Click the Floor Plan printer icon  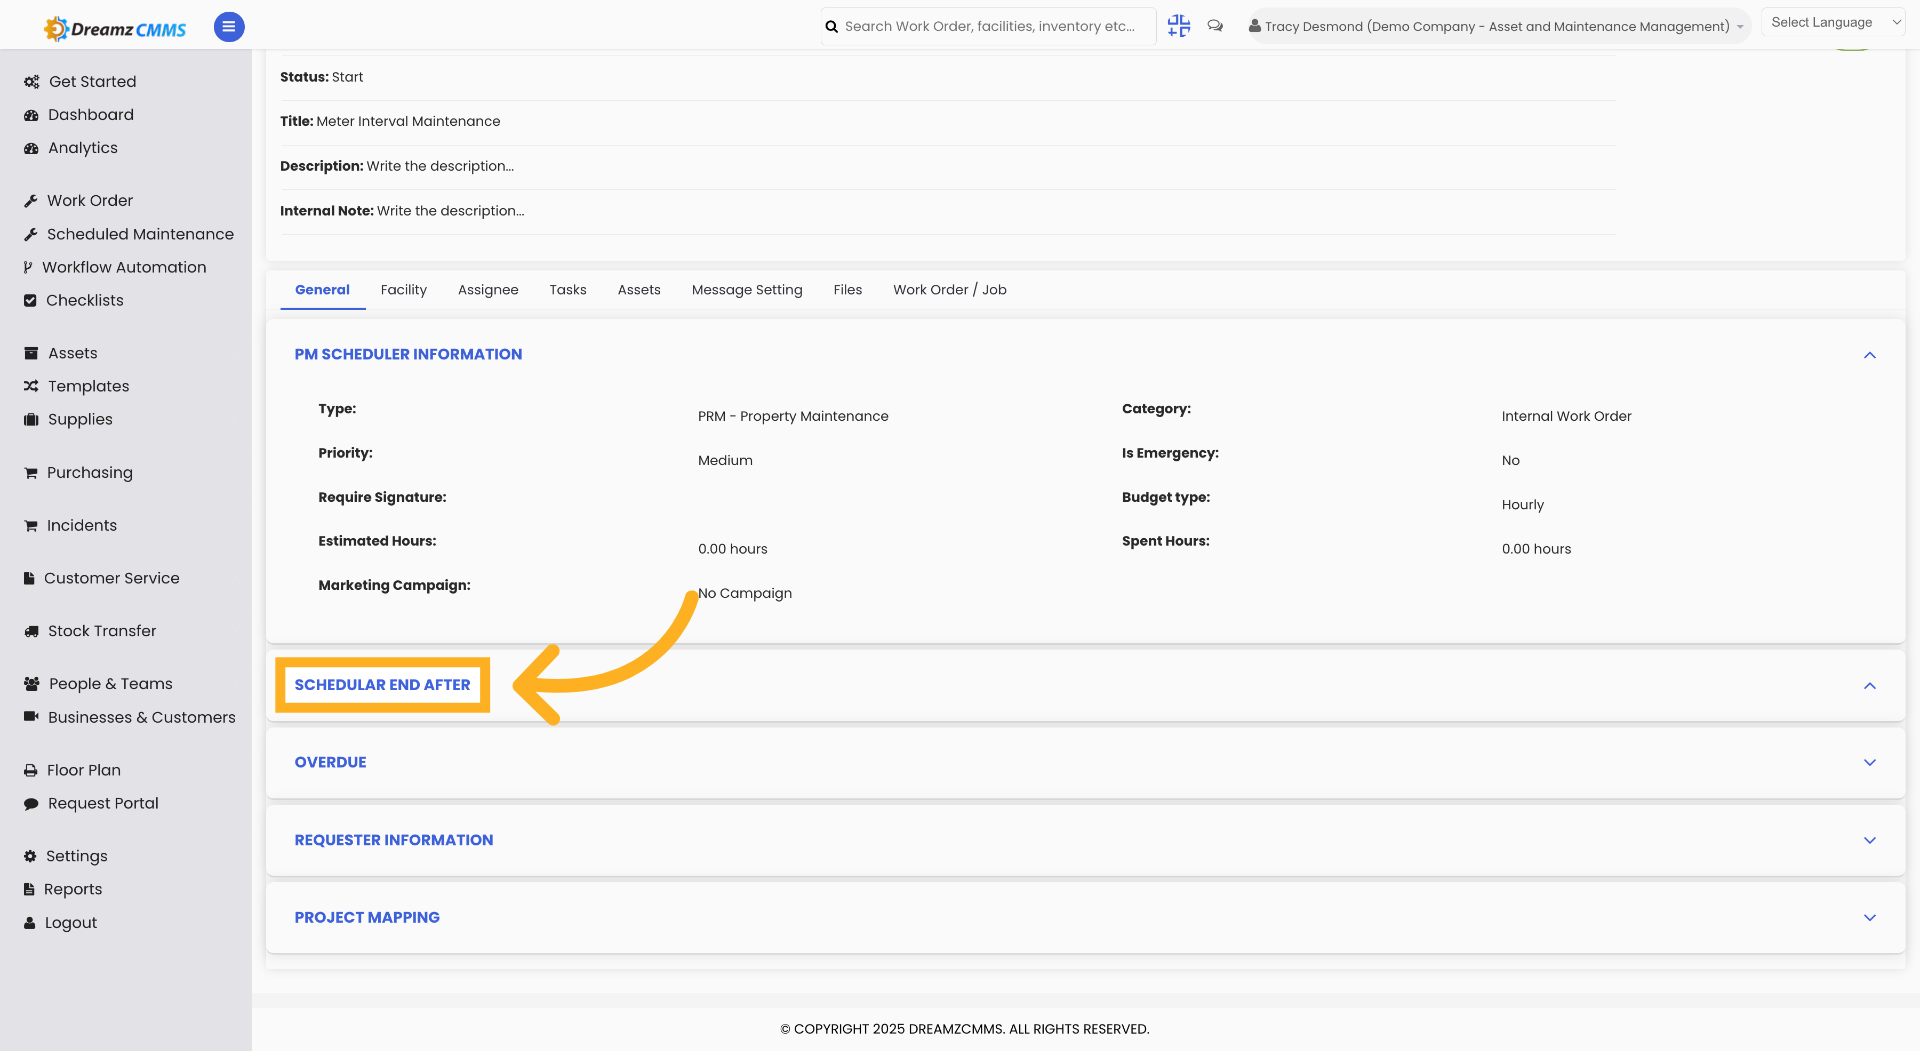coord(31,770)
